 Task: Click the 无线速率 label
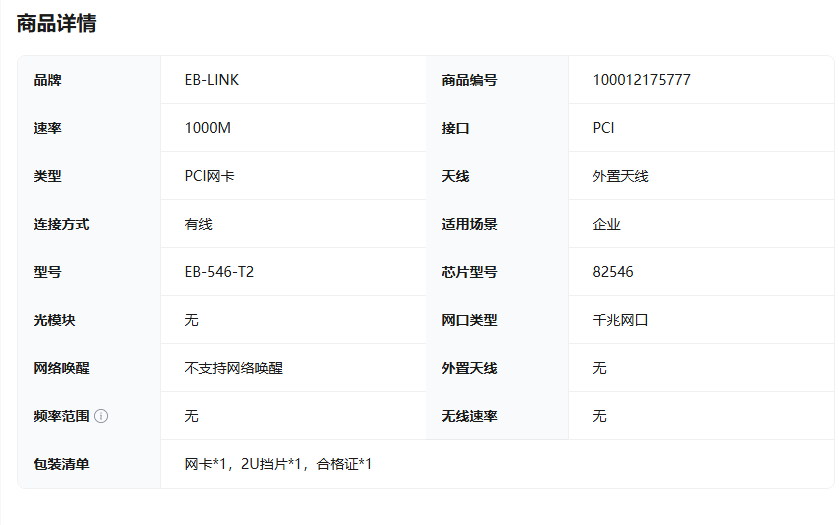[469, 416]
